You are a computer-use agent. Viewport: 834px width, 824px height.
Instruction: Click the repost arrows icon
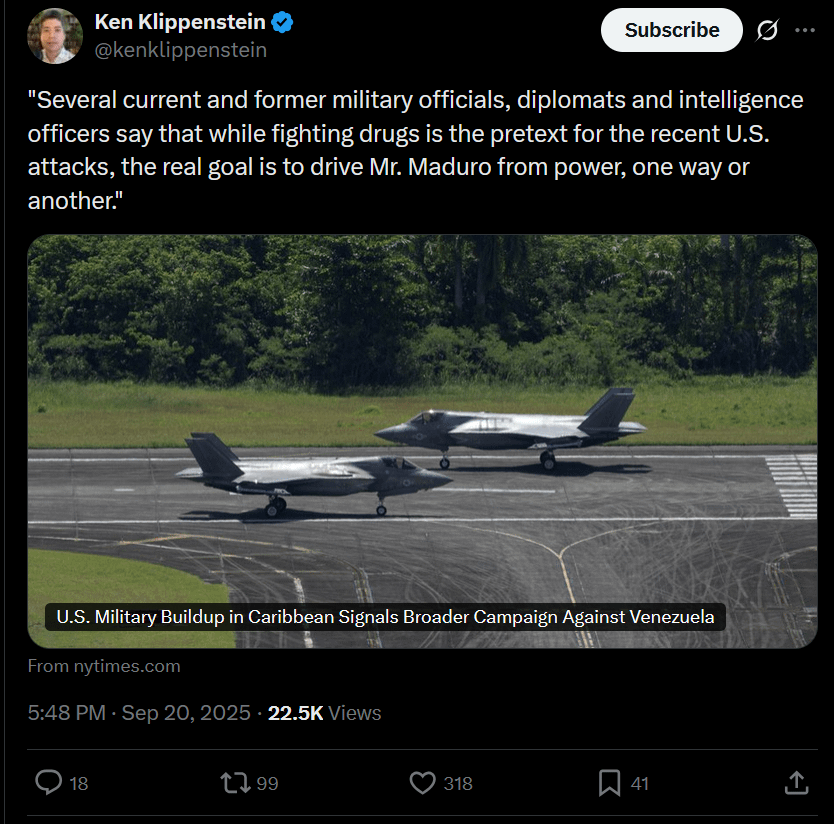234,782
